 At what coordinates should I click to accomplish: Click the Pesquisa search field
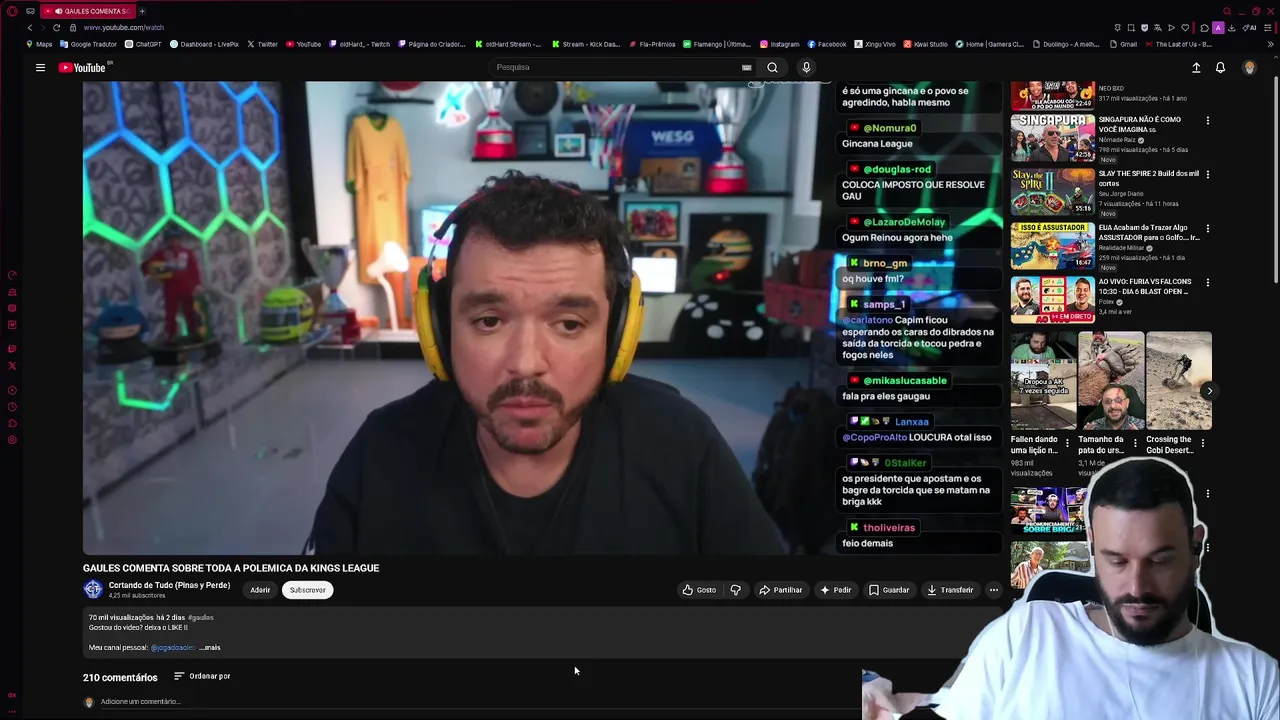tap(615, 67)
